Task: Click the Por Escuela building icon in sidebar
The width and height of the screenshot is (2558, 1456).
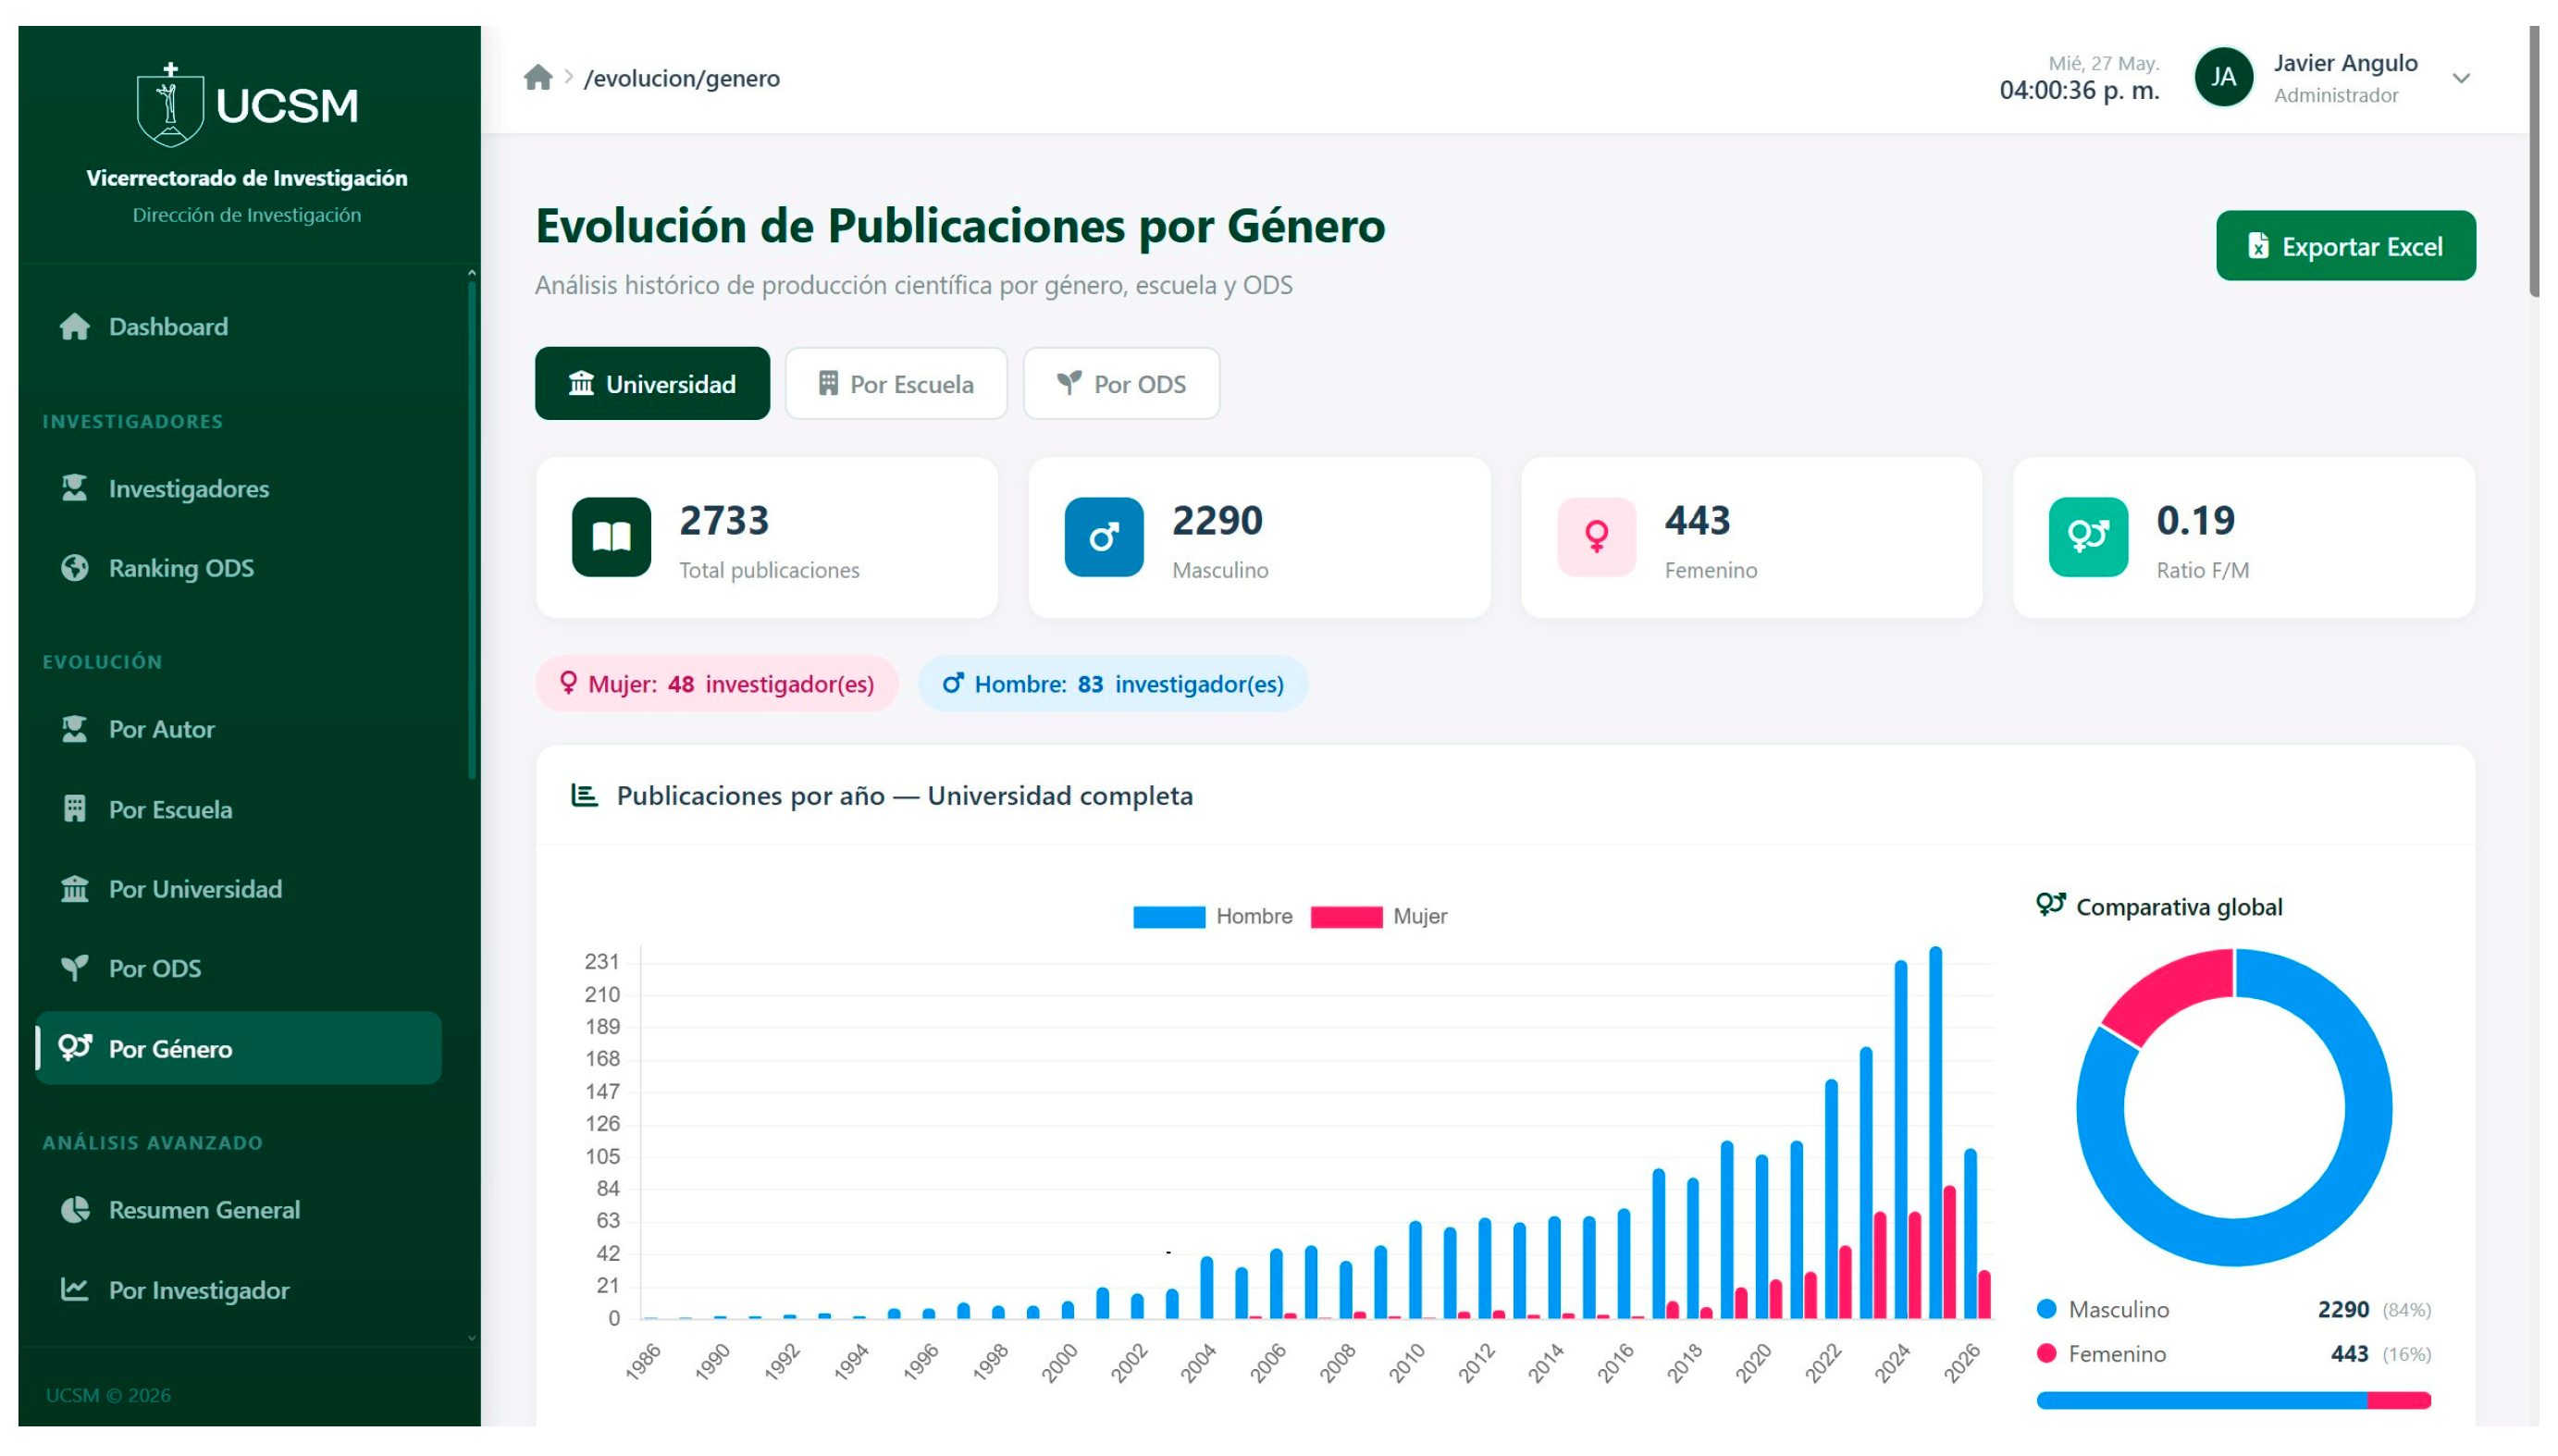Action: click(75, 809)
